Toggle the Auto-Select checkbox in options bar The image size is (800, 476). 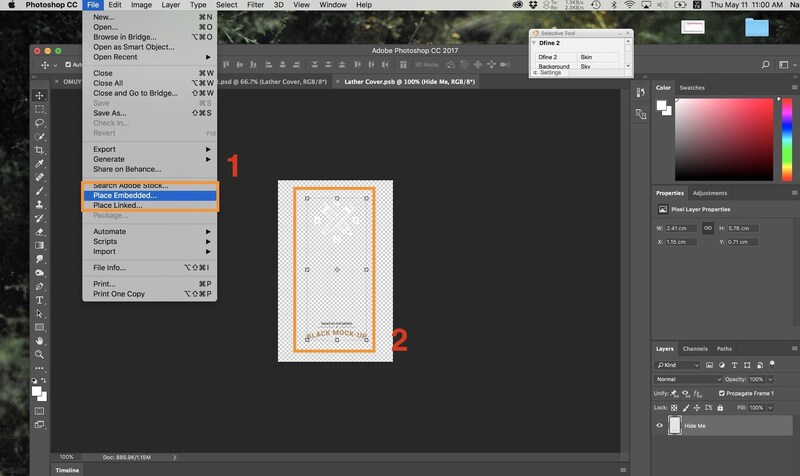(68, 65)
